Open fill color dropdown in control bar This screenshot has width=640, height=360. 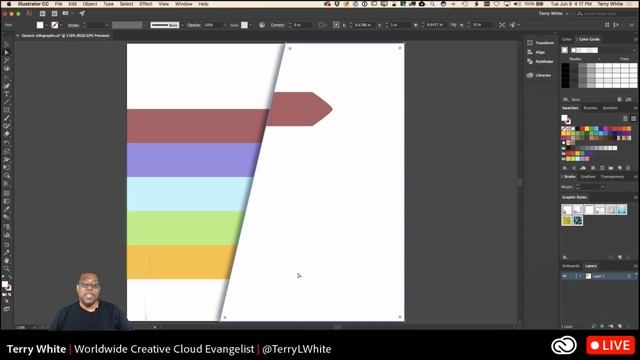[46, 25]
